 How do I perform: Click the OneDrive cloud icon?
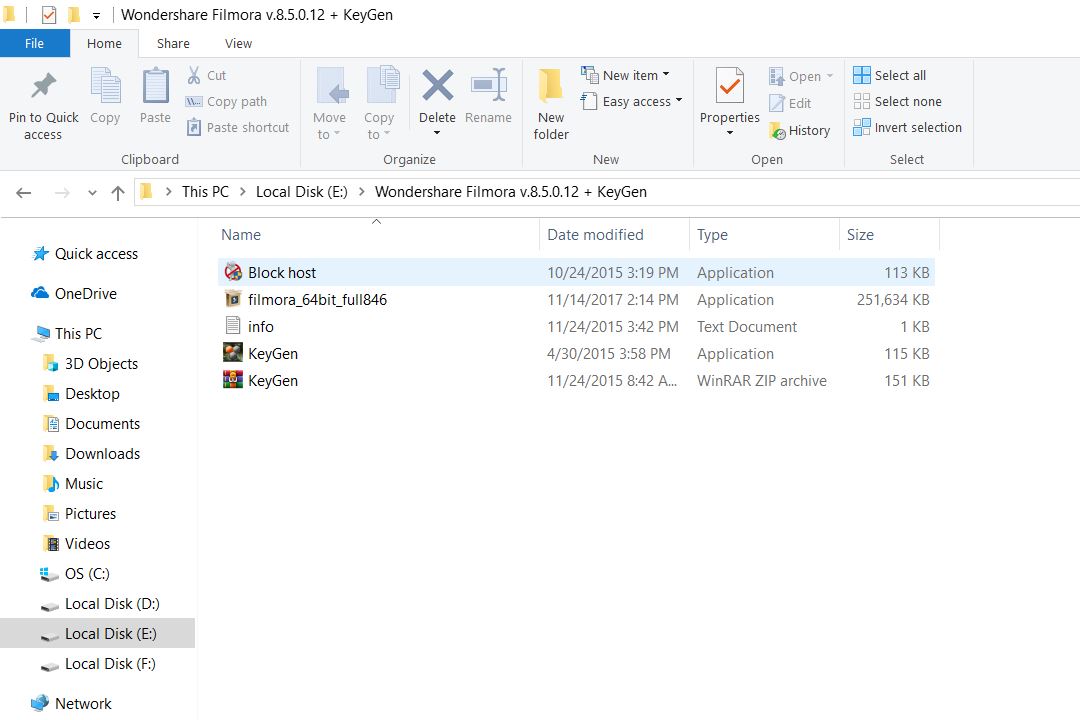pyautogui.click(x=40, y=293)
